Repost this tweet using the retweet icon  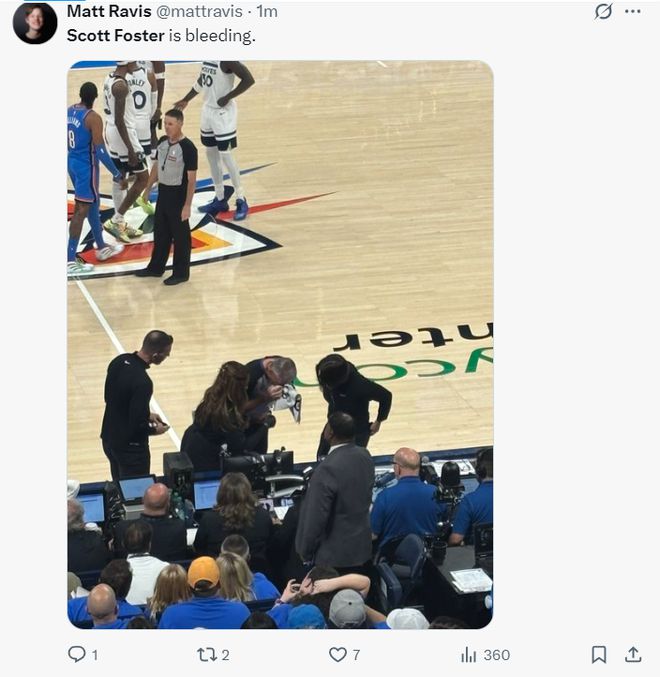[x=206, y=654]
